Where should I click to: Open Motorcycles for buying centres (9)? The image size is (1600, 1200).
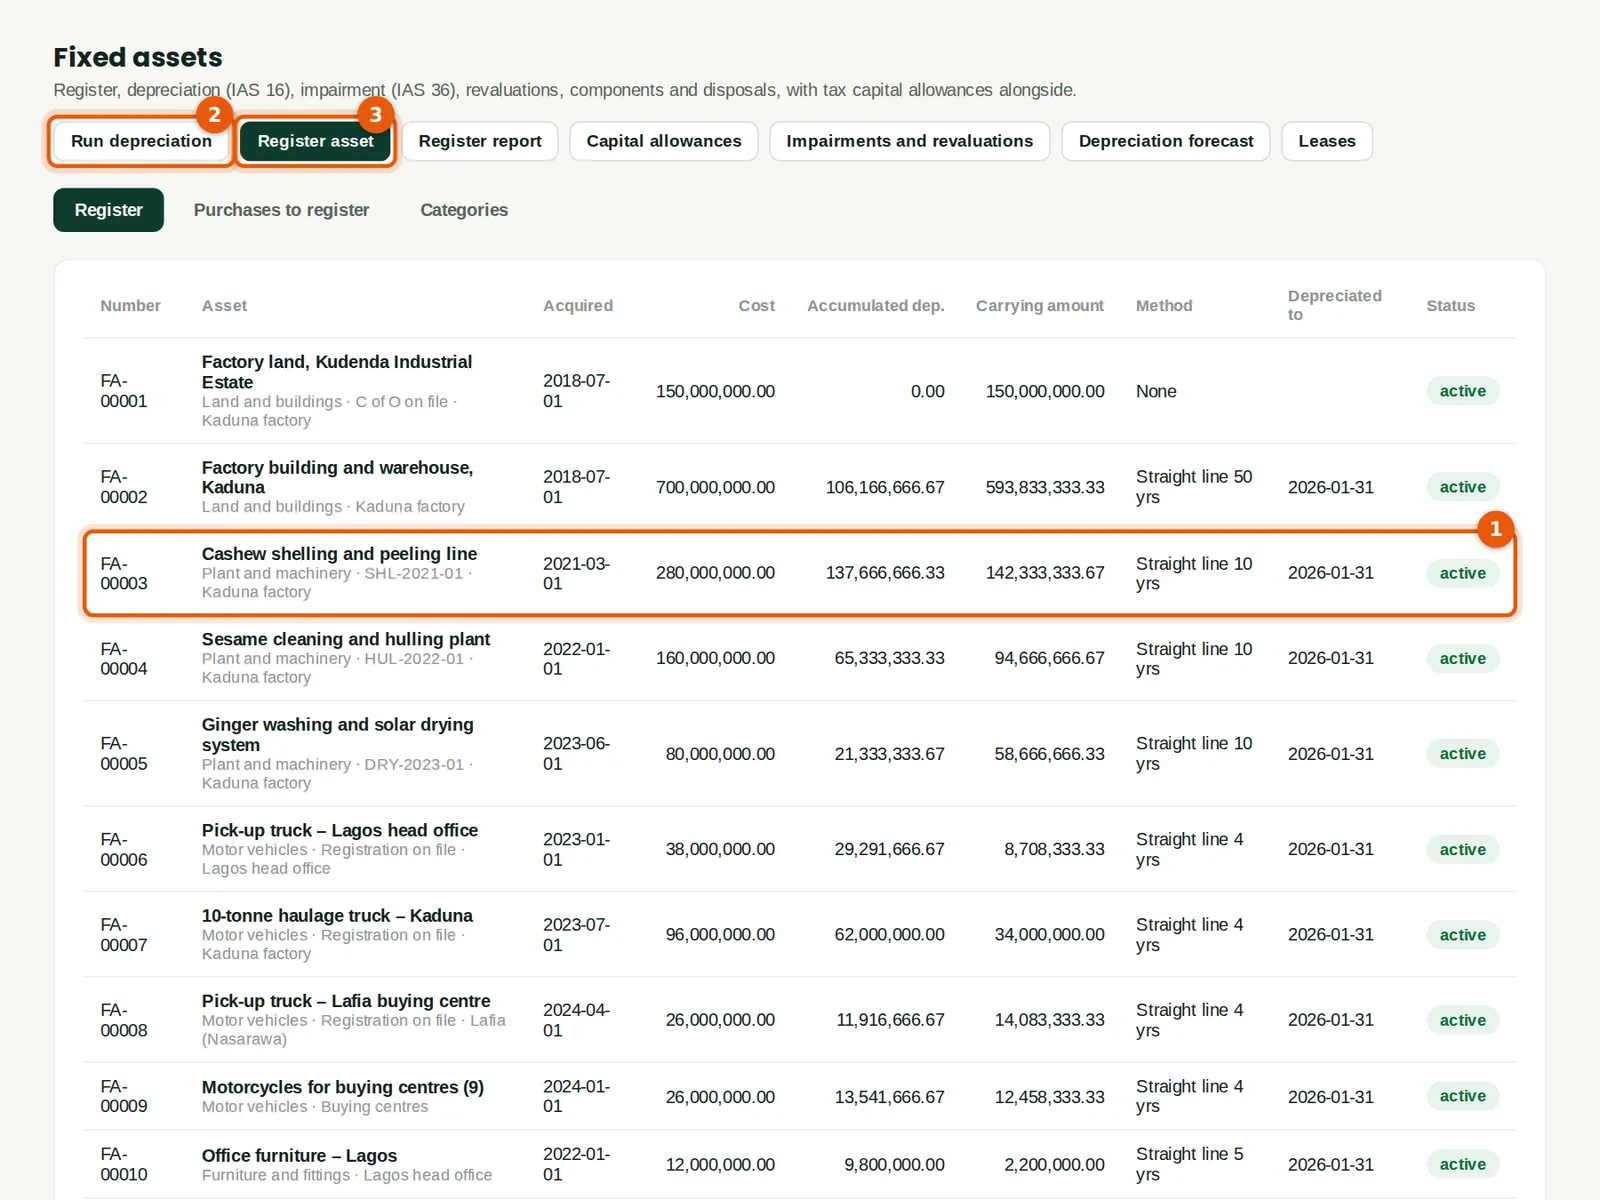pyautogui.click(x=343, y=1087)
